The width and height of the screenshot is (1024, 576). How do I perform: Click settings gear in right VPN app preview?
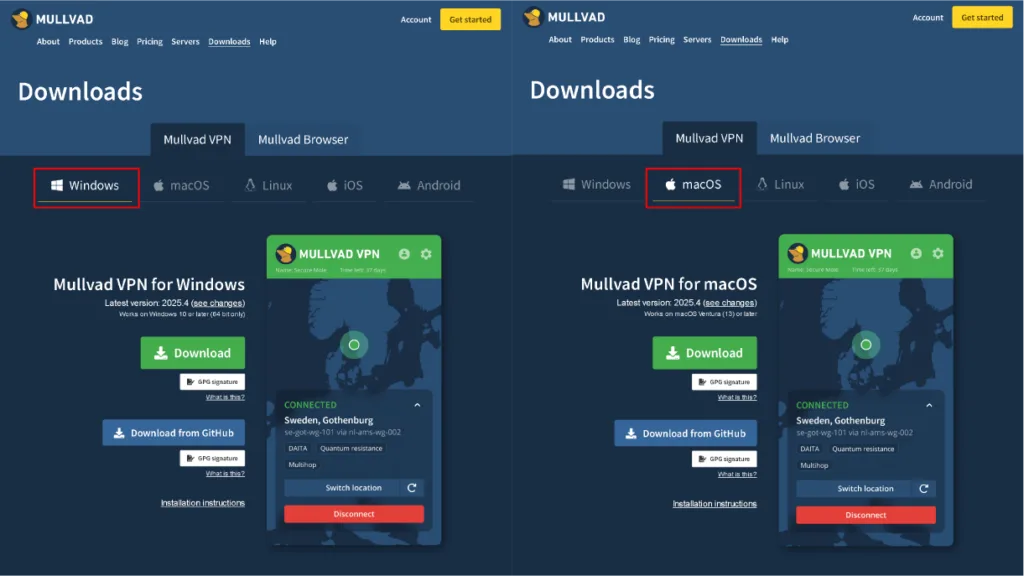point(938,253)
